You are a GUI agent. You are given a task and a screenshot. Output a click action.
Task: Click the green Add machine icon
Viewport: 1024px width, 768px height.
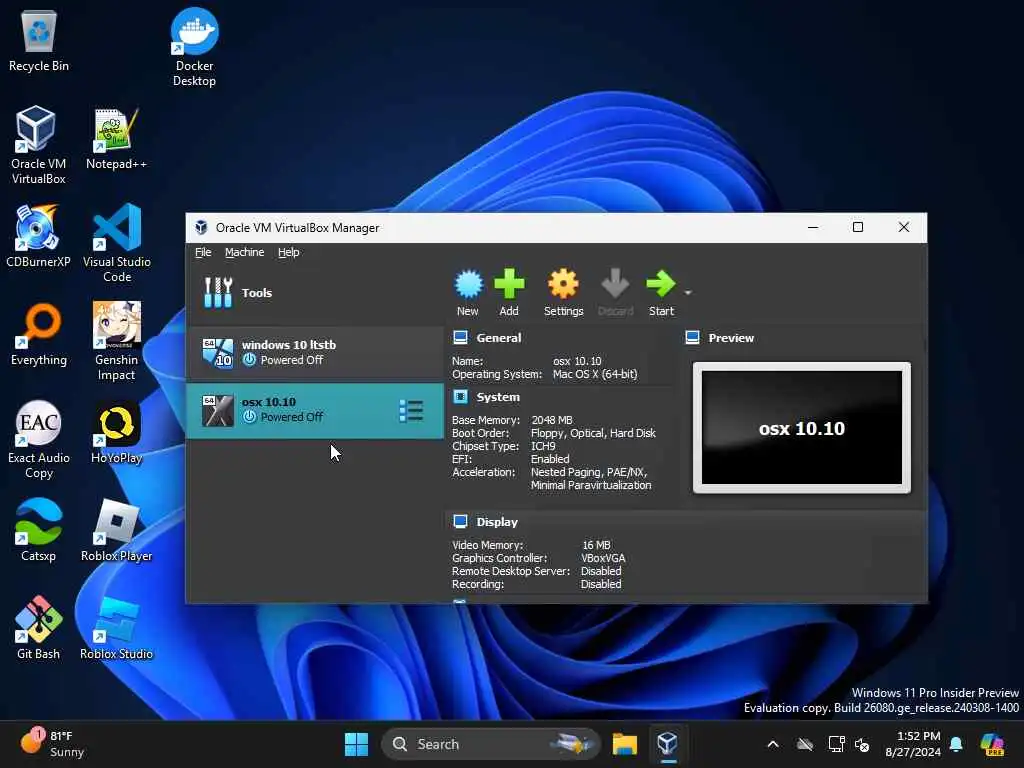(x=509, y=292)
